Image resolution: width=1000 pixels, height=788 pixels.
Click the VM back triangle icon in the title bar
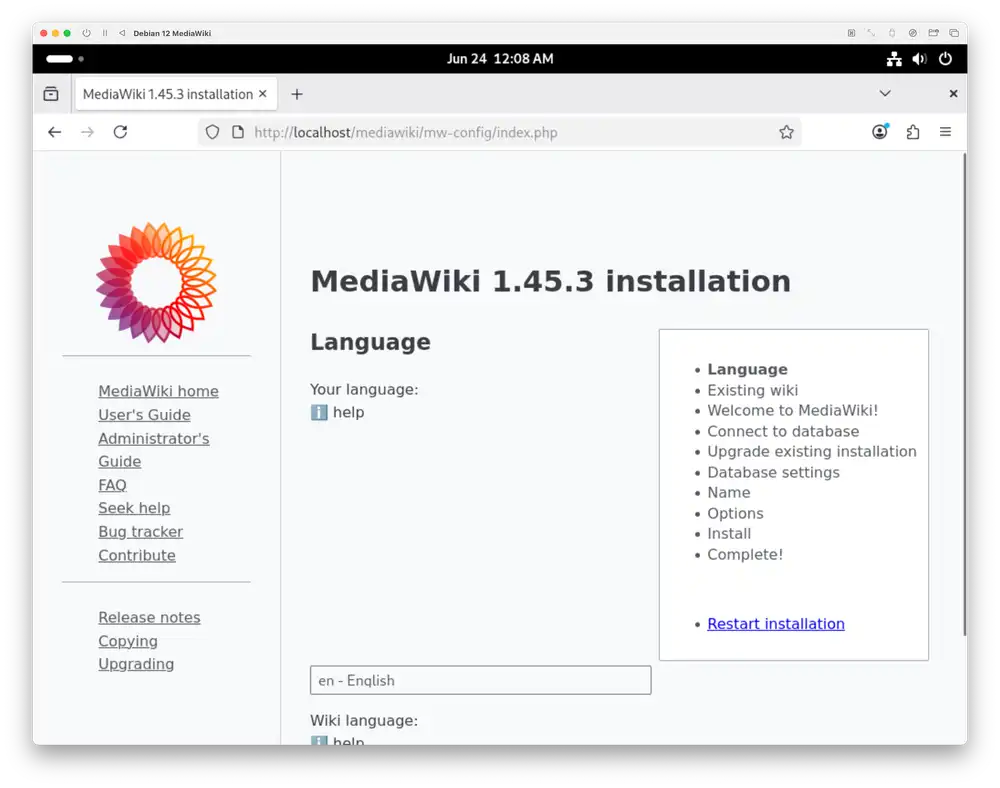122,33
